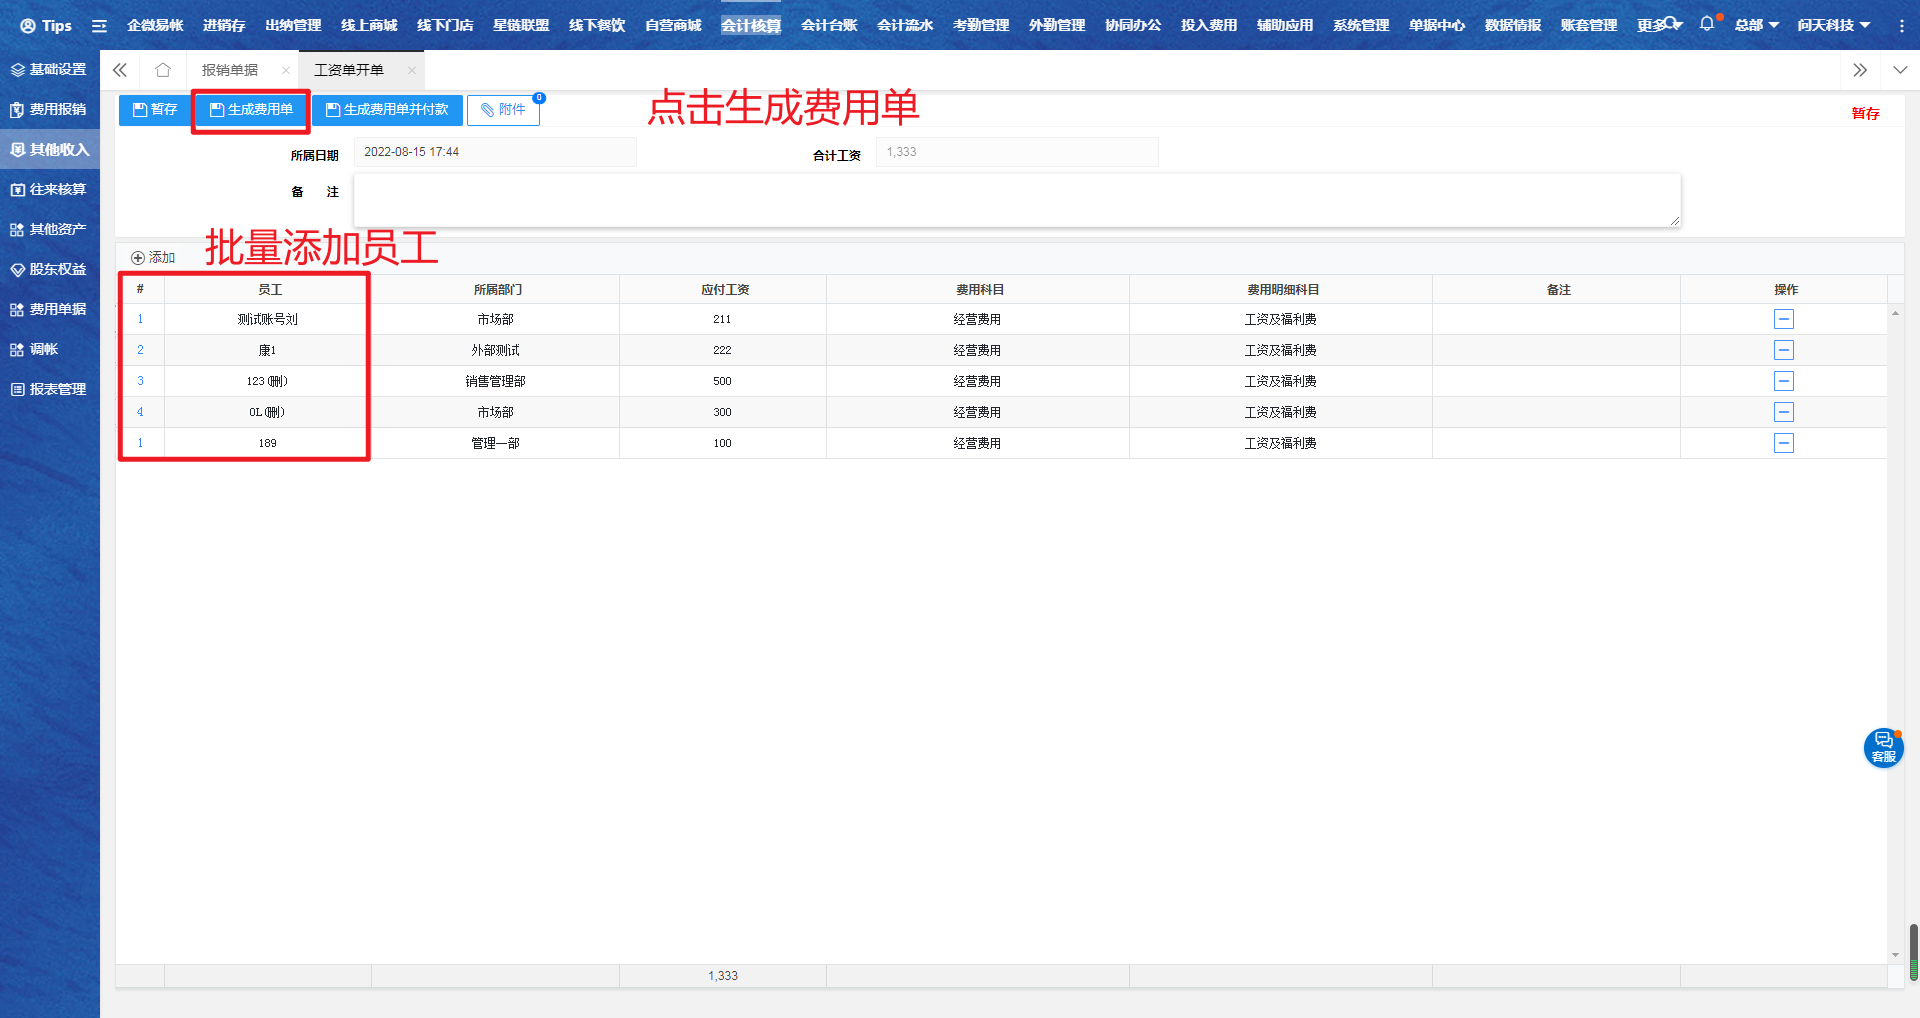
Task: Click the vertical three-dot menu icon
Action: pos(1901,26)
